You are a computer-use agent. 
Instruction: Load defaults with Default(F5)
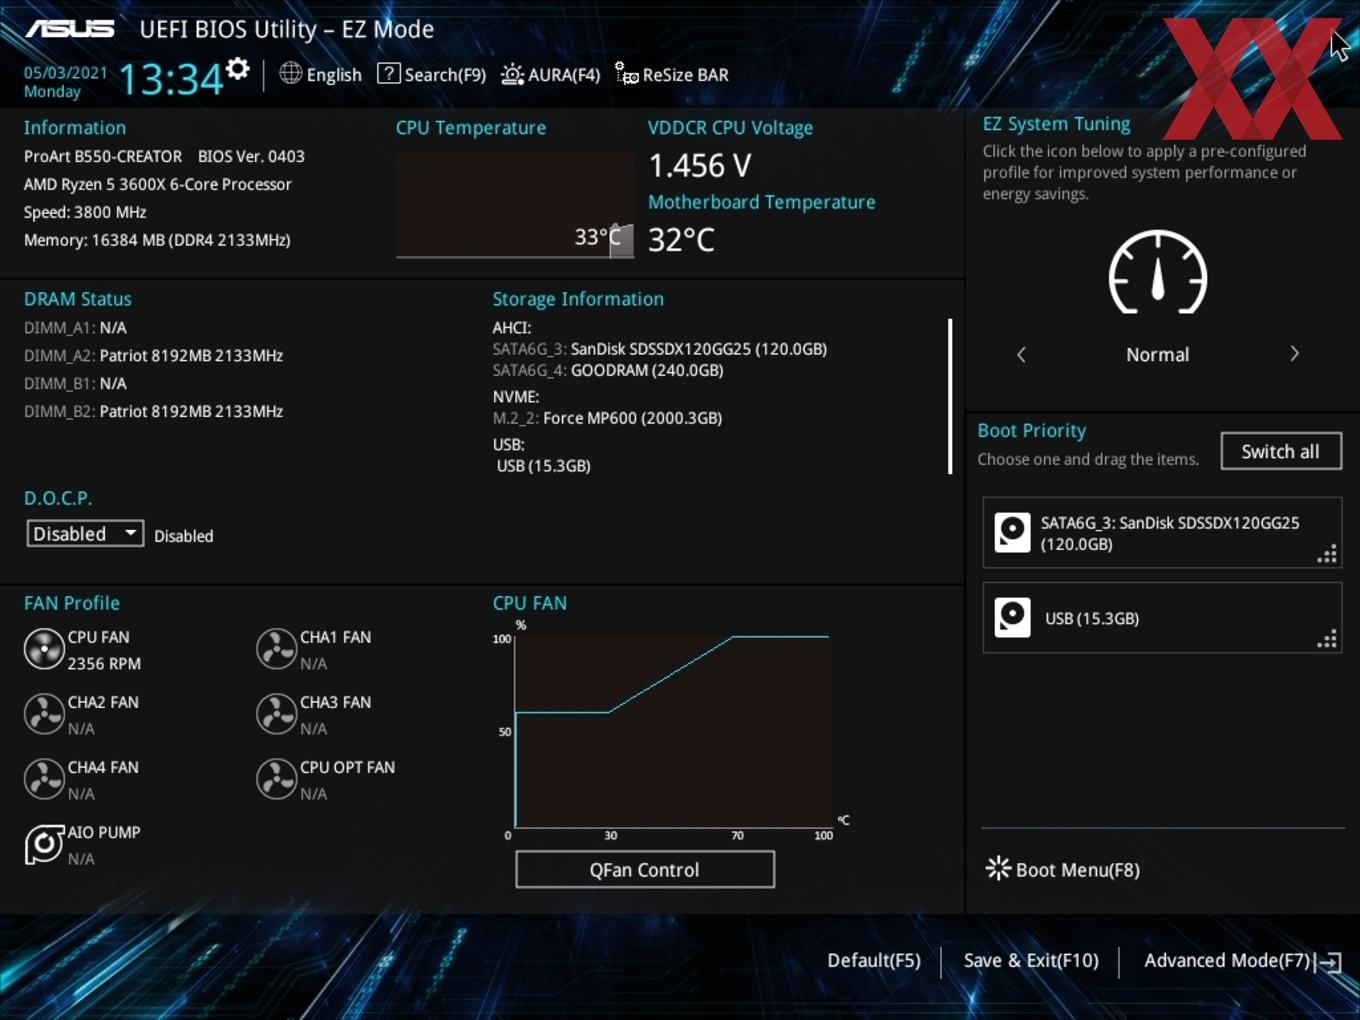click(874, 960)
